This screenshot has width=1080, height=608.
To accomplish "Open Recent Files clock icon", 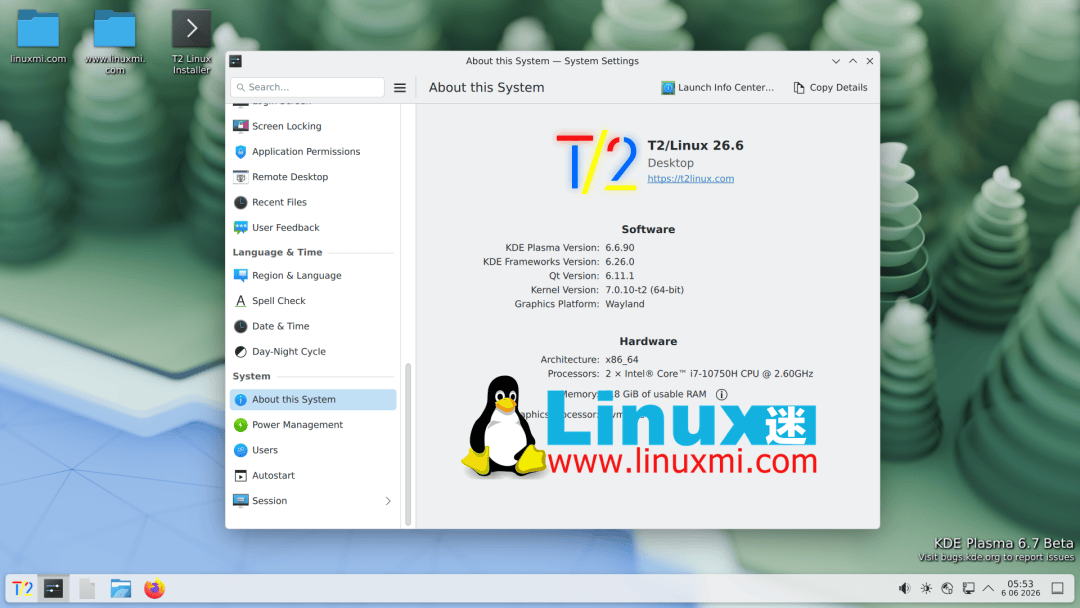I will point(240,202).
